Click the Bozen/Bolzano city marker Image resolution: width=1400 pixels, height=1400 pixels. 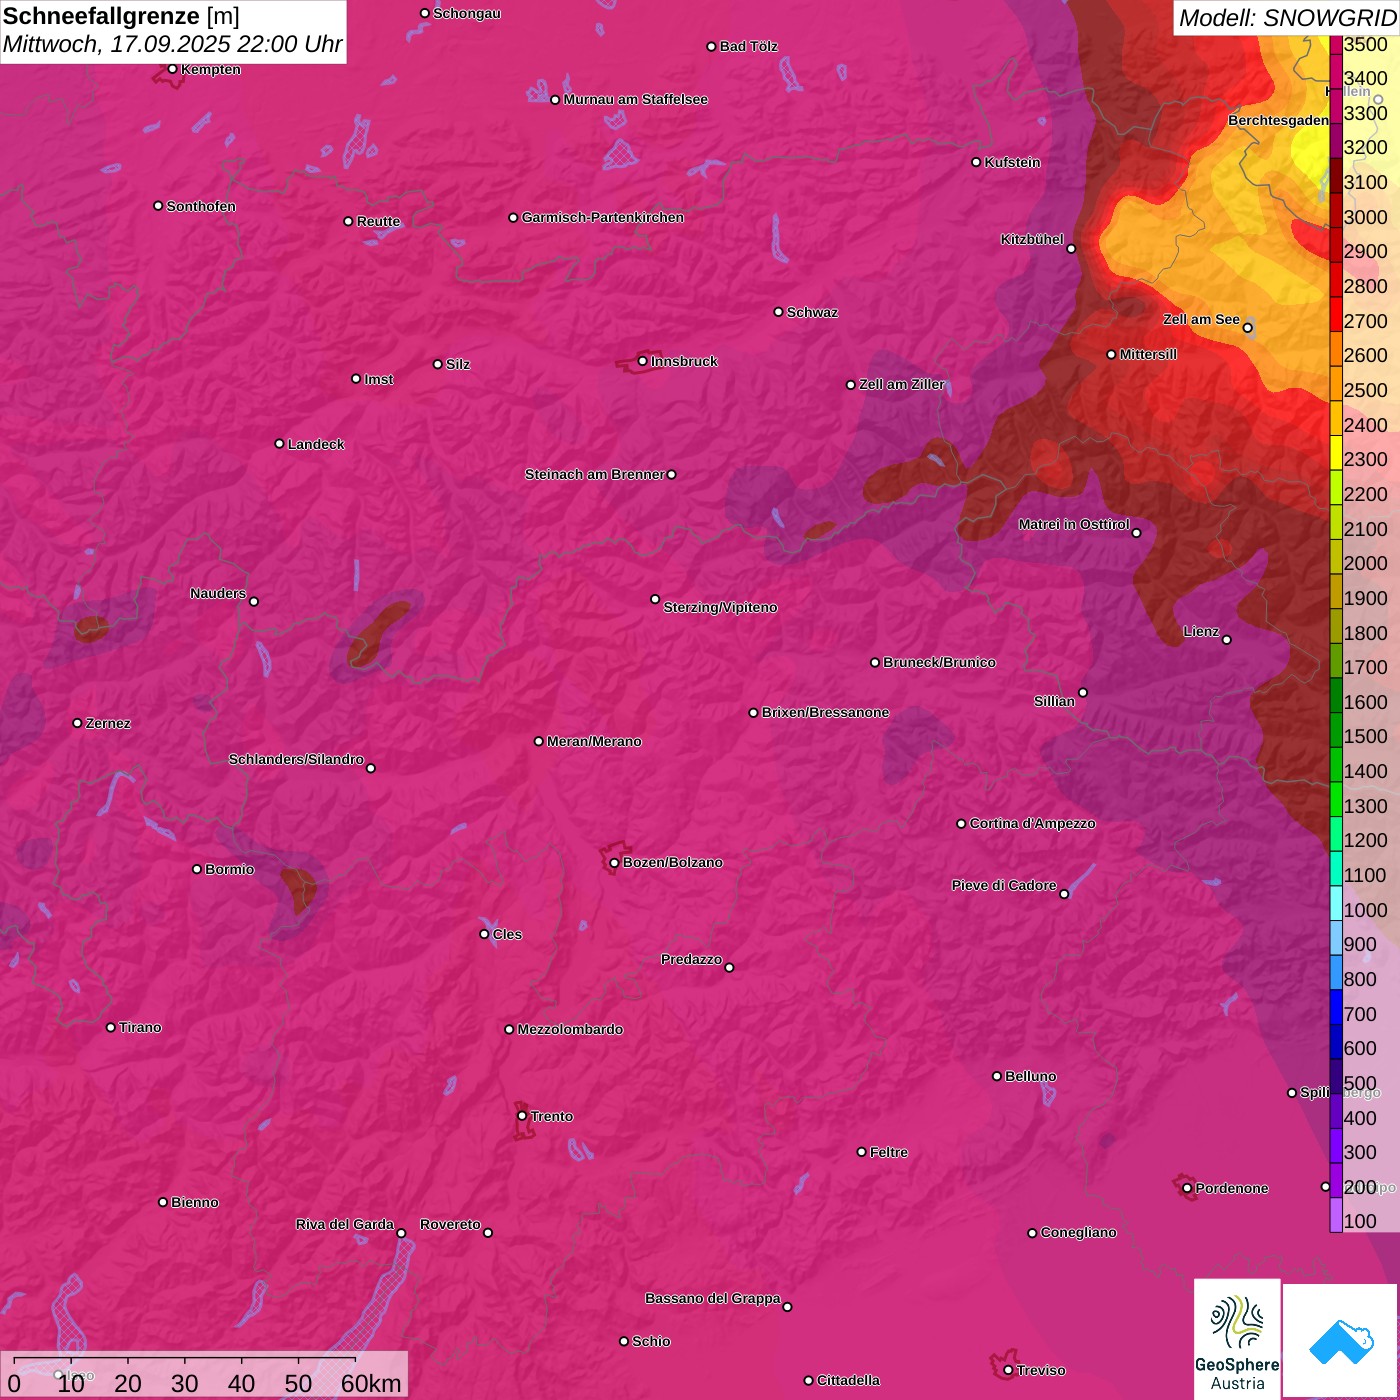pos(614,862)
